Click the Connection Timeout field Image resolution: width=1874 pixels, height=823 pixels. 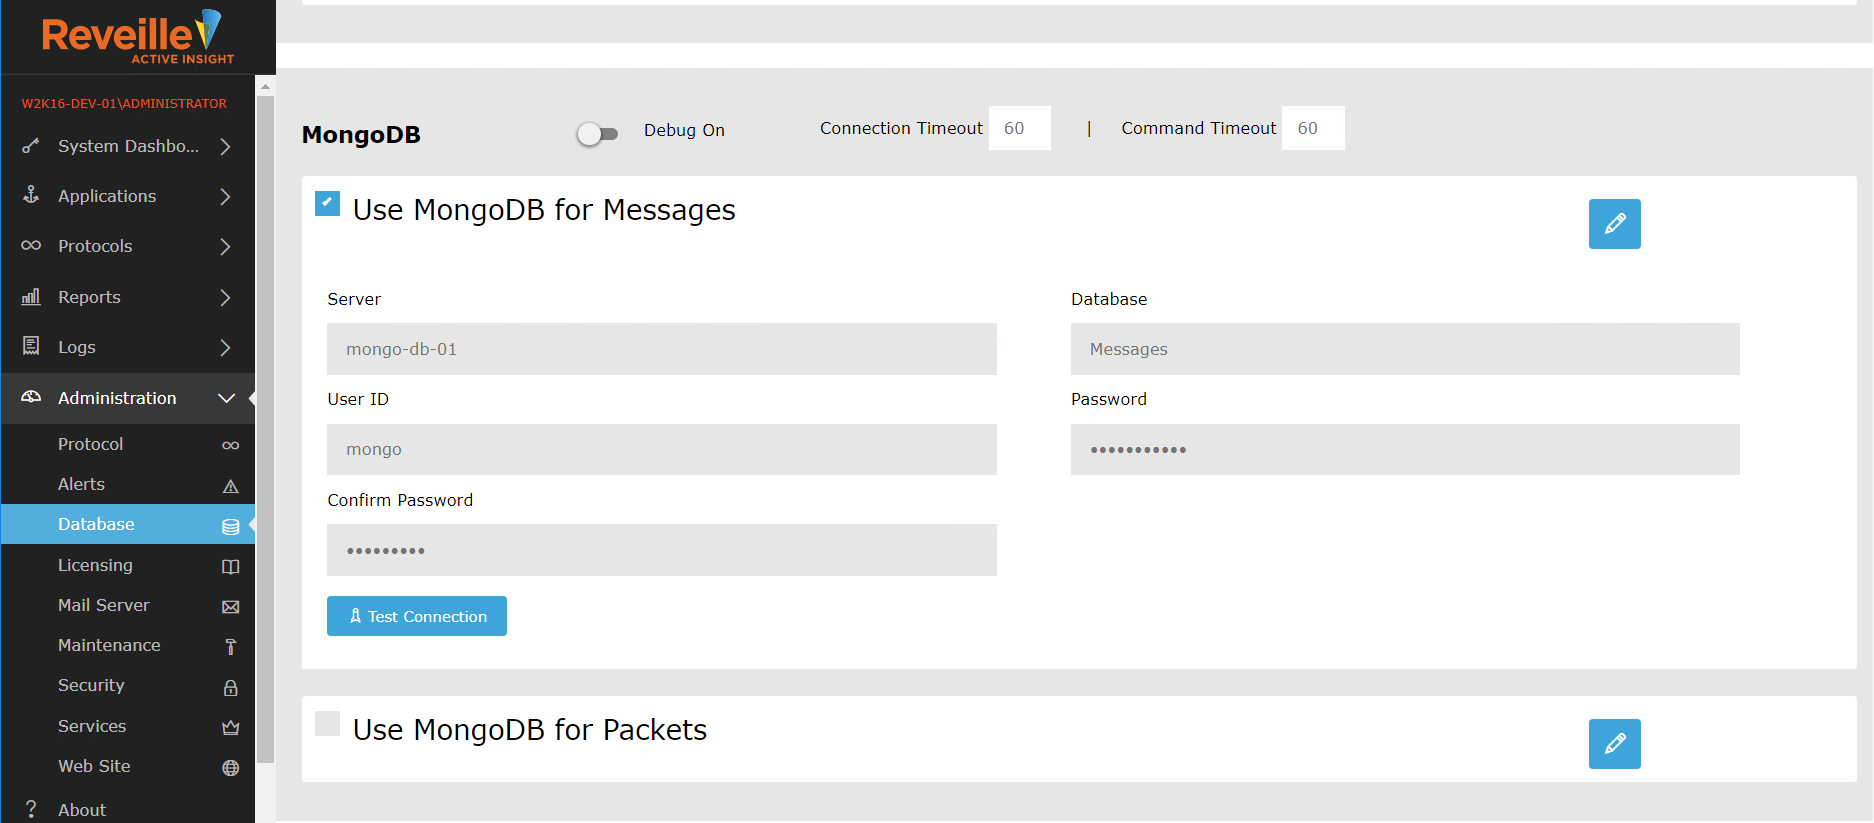pyautogui.click(x=1019, y=128)
